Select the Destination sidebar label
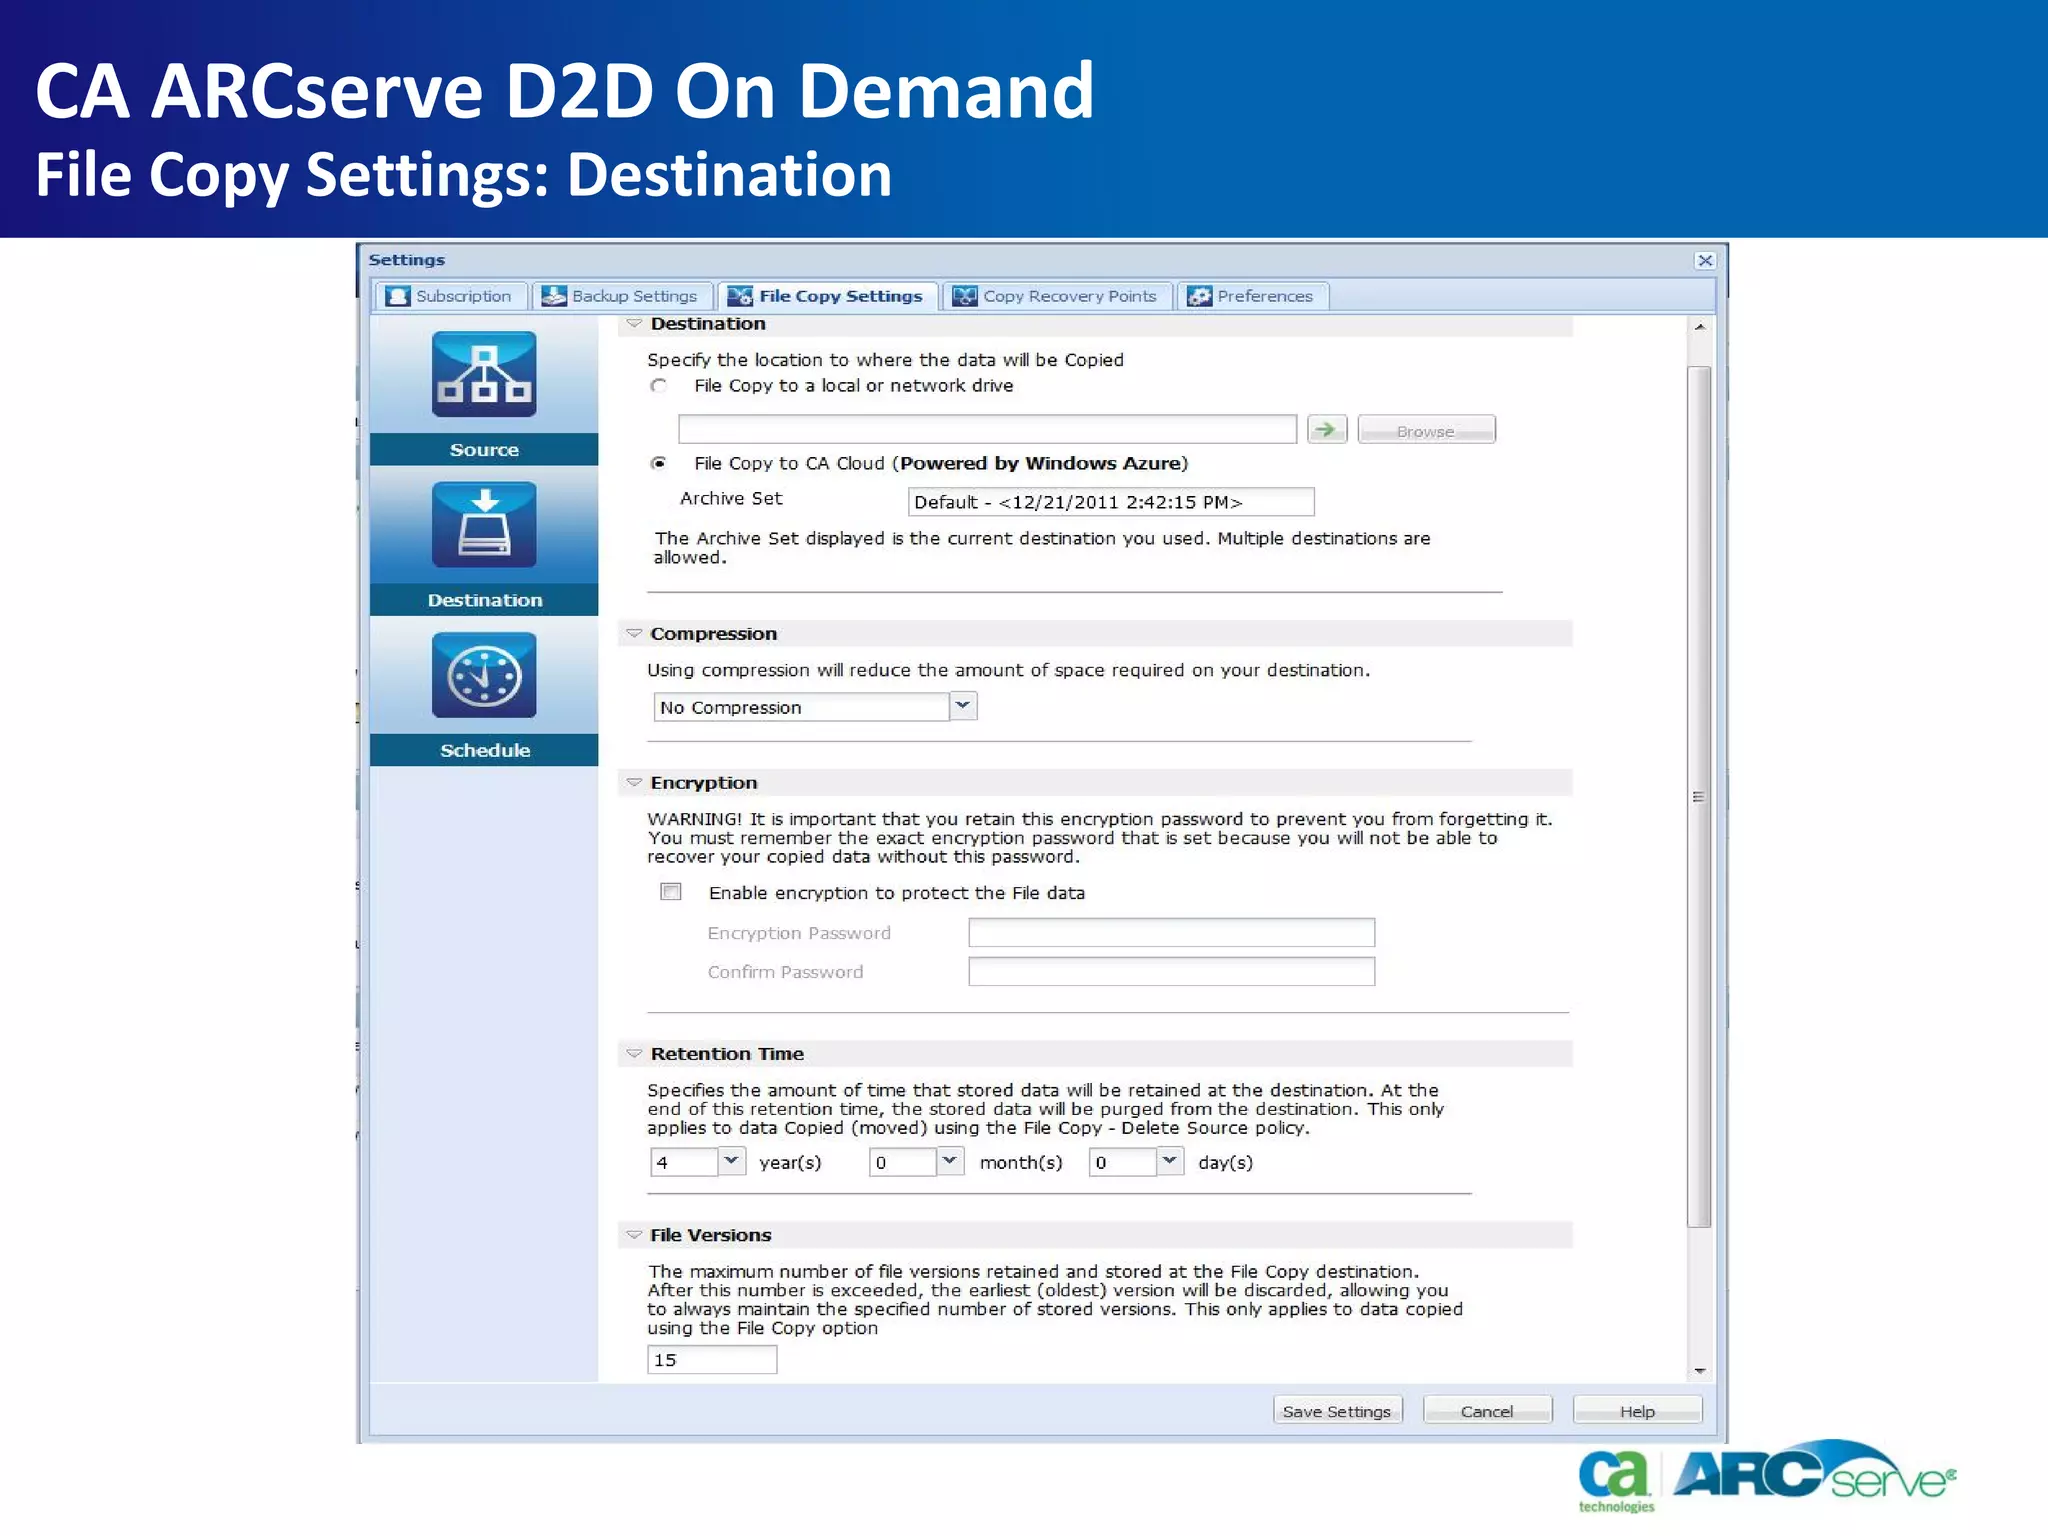This screenshot has height=1536, width=2048. pos(484,600)
